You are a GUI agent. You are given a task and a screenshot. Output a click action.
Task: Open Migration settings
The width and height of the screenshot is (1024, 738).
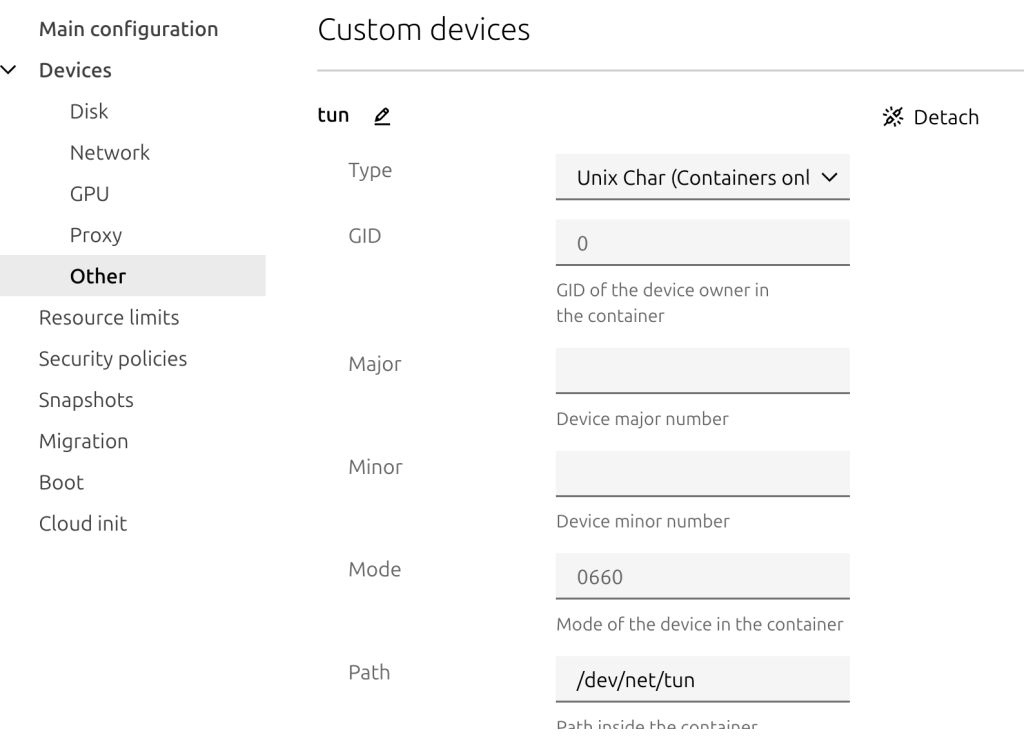(83, 441)
